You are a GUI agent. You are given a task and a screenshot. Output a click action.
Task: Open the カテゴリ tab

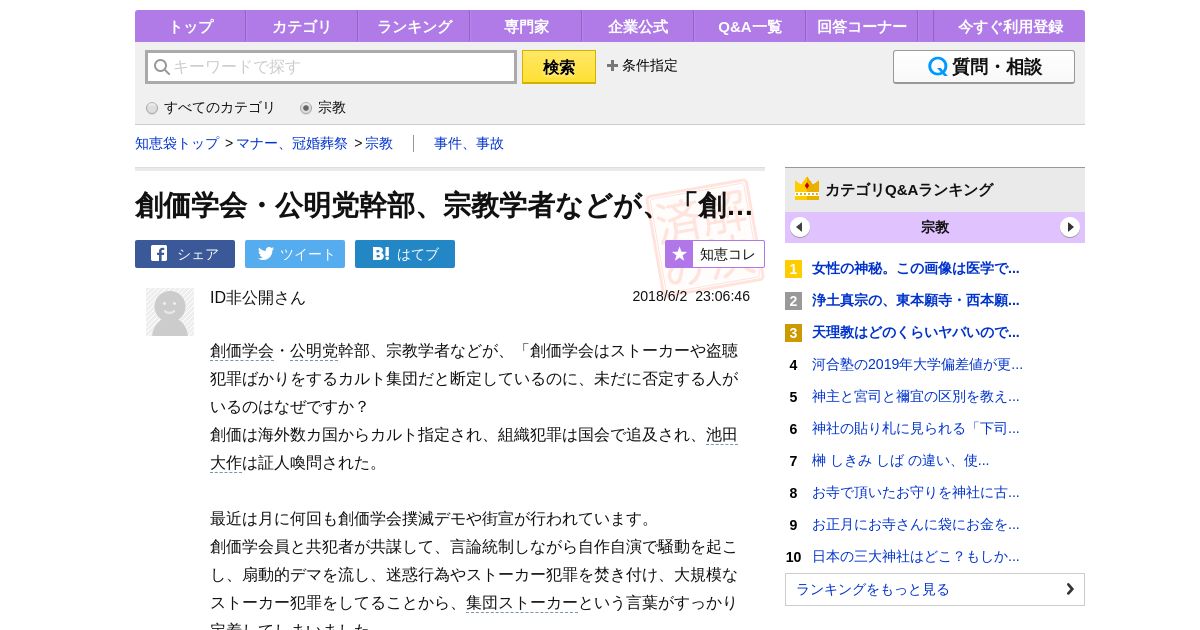tap(301, 27)
